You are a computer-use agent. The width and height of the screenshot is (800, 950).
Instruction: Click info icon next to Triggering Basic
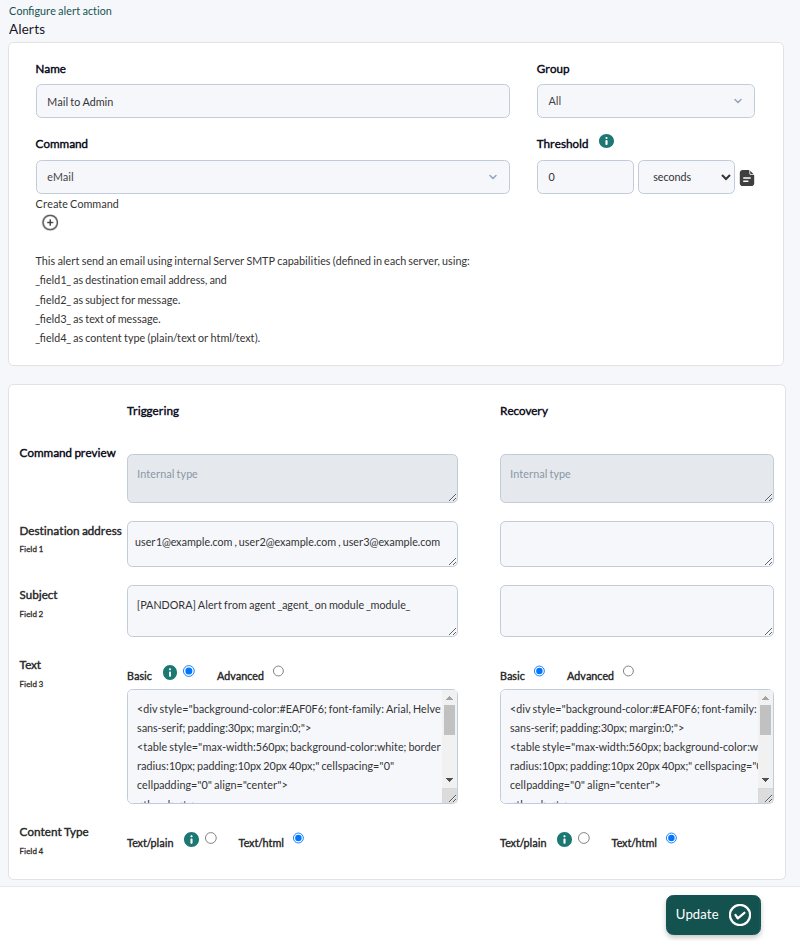[x=170, y=673]
